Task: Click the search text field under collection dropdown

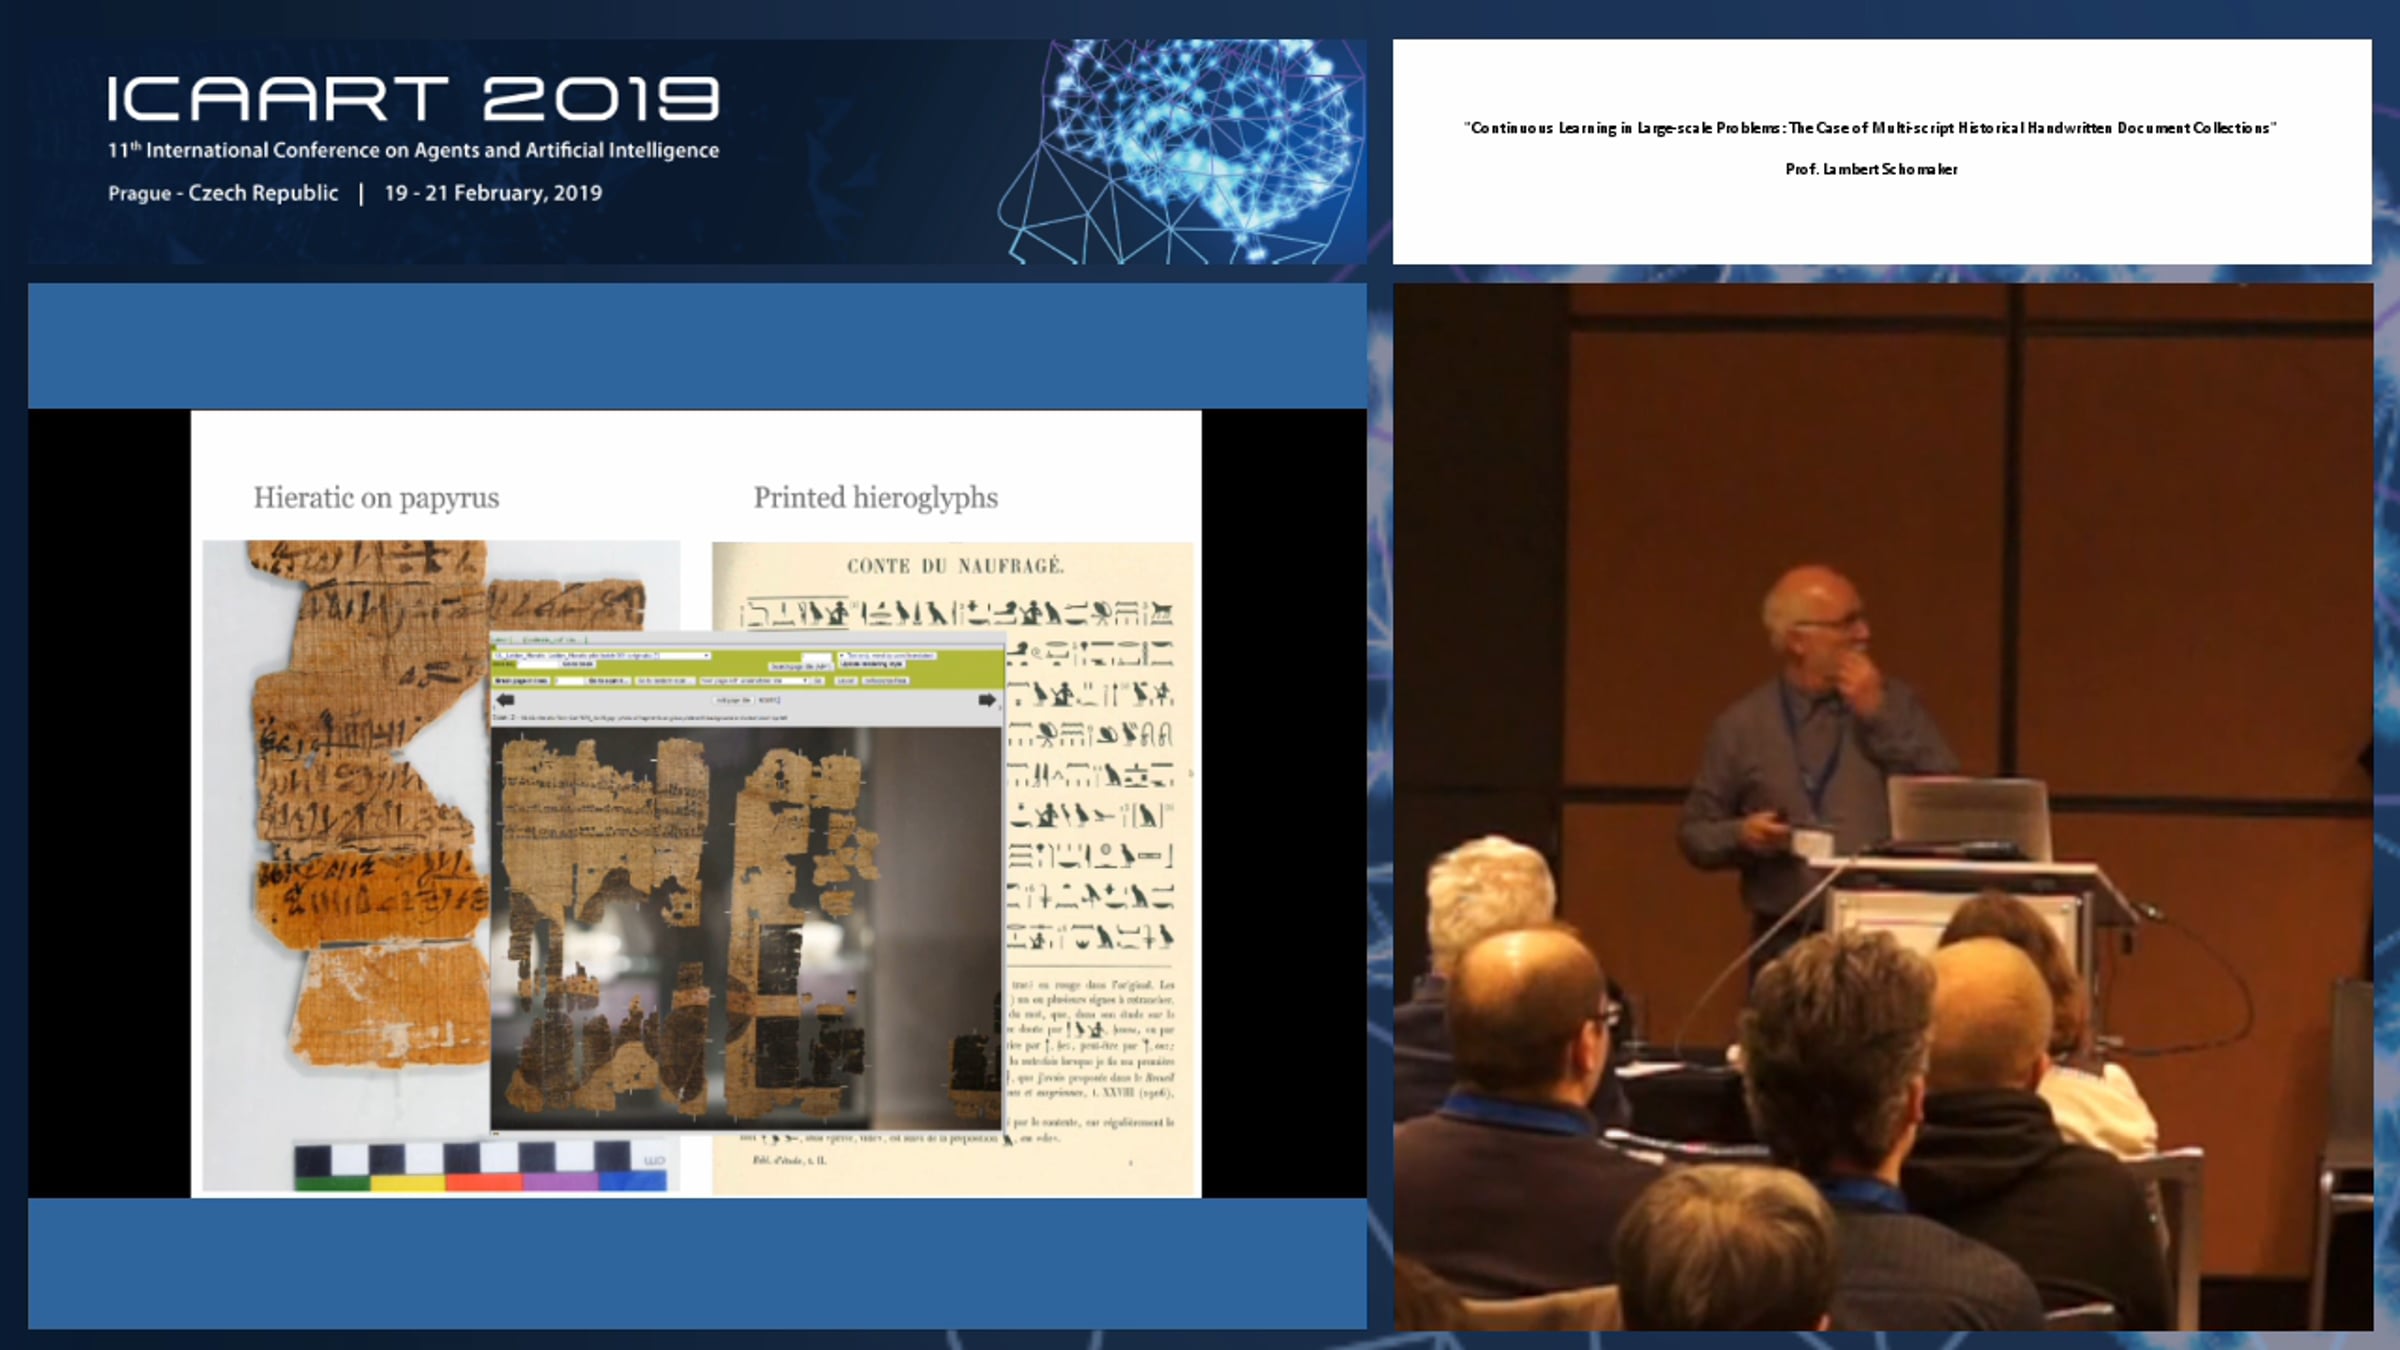Action: pyautogui.click(x=538, y=664)
